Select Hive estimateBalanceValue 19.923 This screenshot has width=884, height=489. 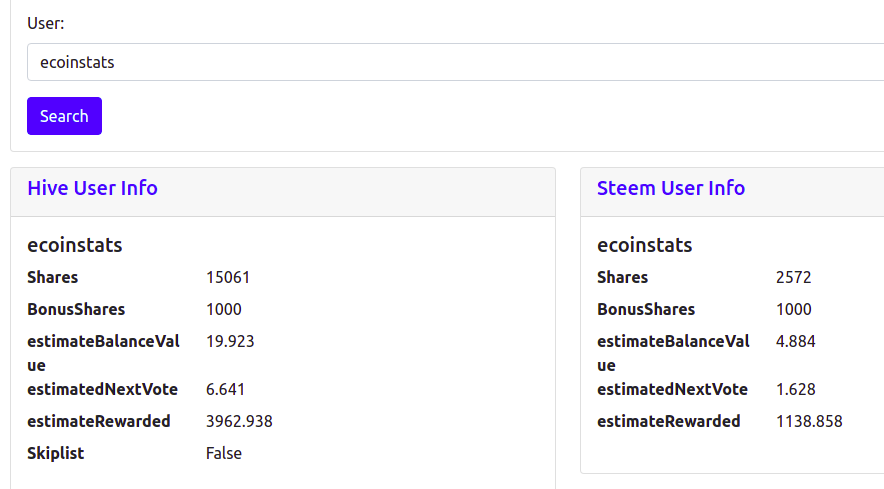point(230,342)
